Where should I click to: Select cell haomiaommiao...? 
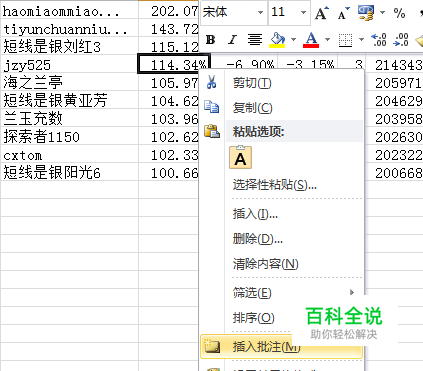click(69, 11)
